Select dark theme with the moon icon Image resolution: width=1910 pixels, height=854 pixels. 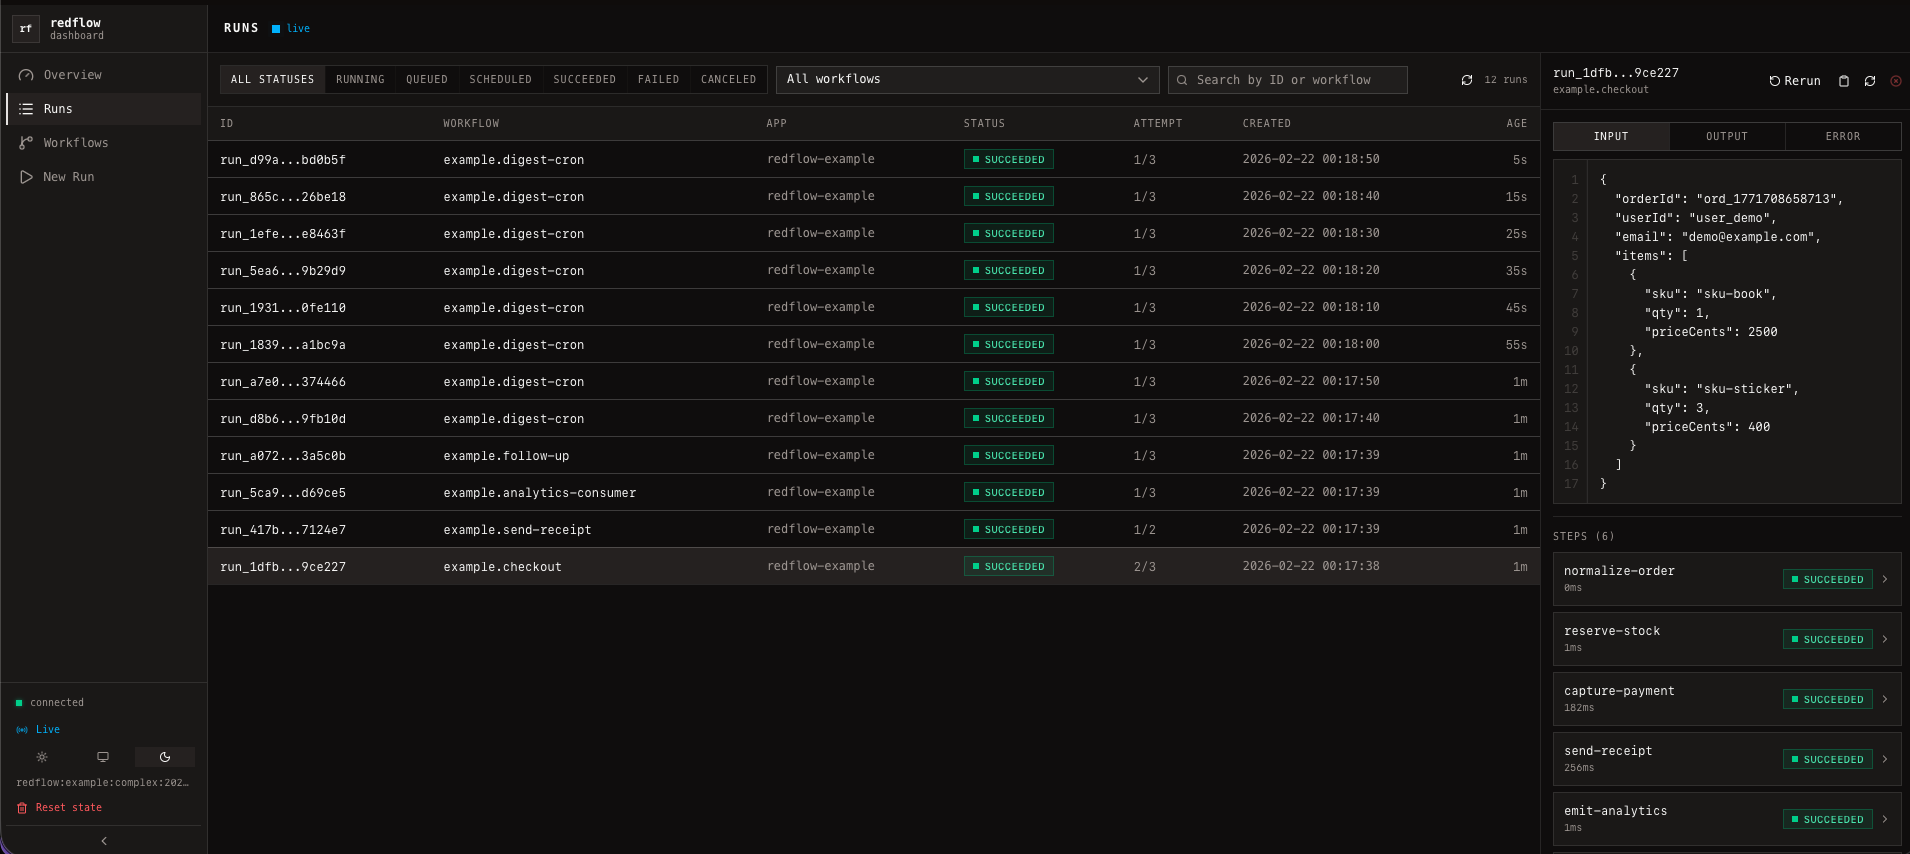165,757
